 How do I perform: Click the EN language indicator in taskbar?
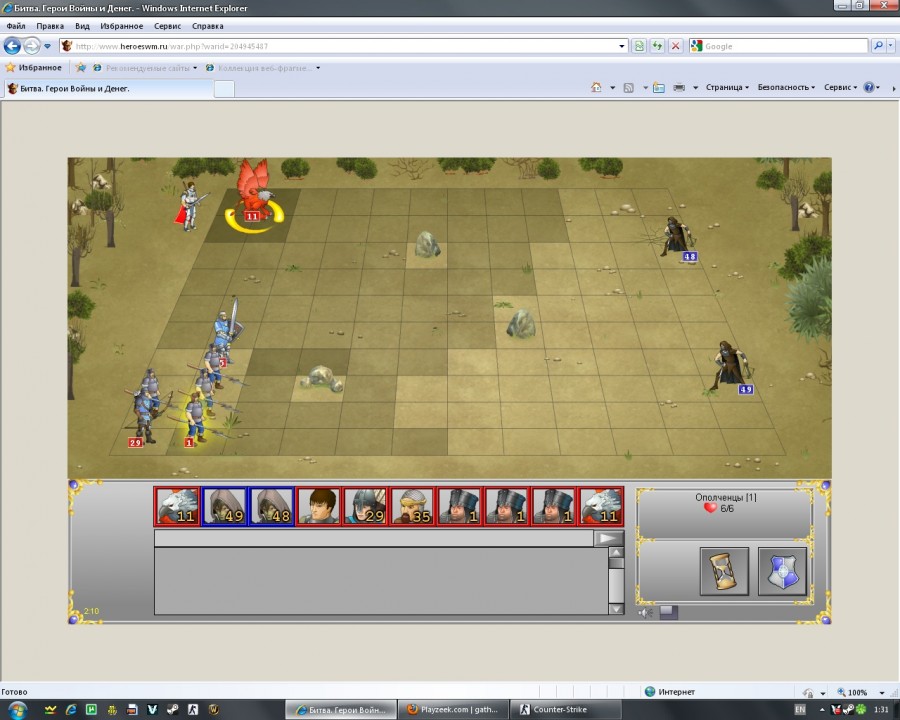(800, 710)
